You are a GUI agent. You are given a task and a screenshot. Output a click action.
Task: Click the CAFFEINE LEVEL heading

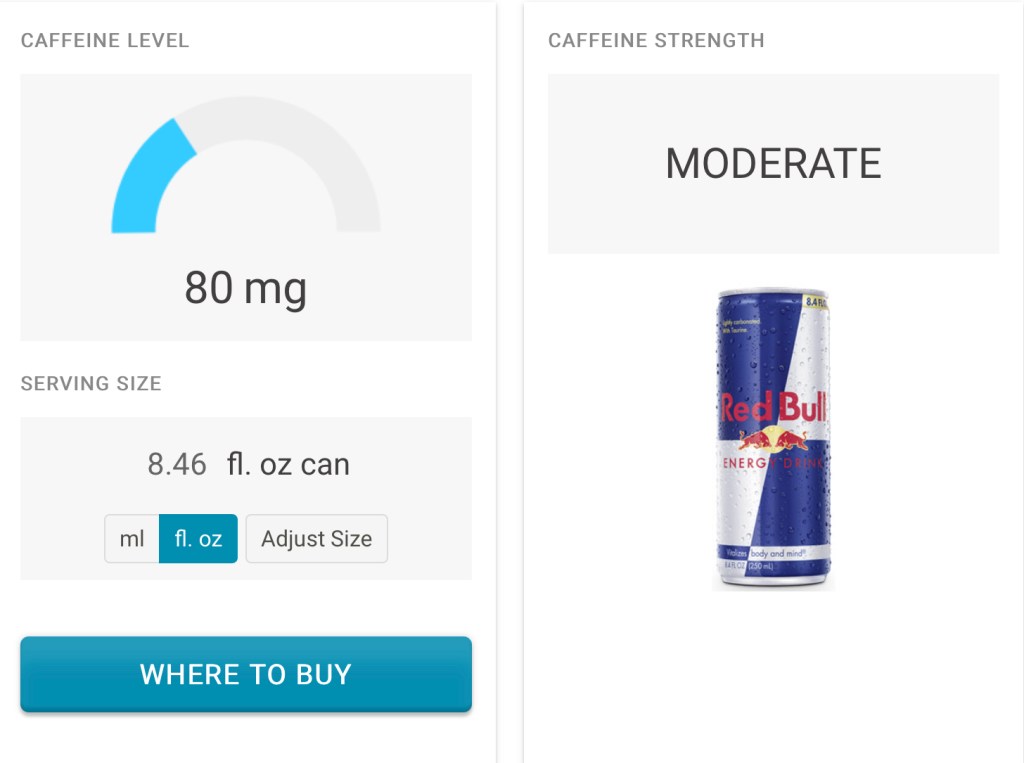click(105, 41)
